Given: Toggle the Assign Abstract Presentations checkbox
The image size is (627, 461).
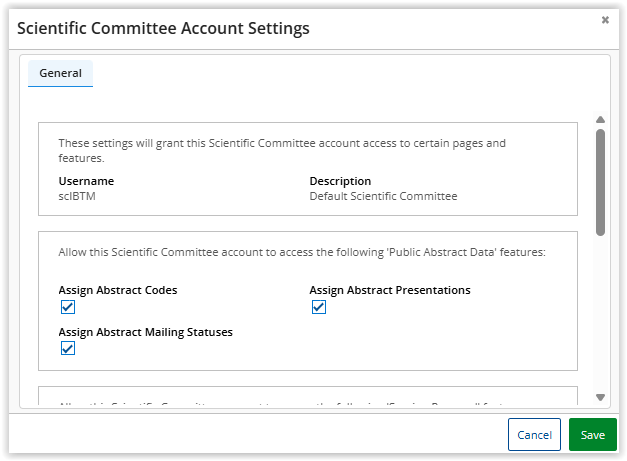Looking at the screenshot, I should click(319, 307).
